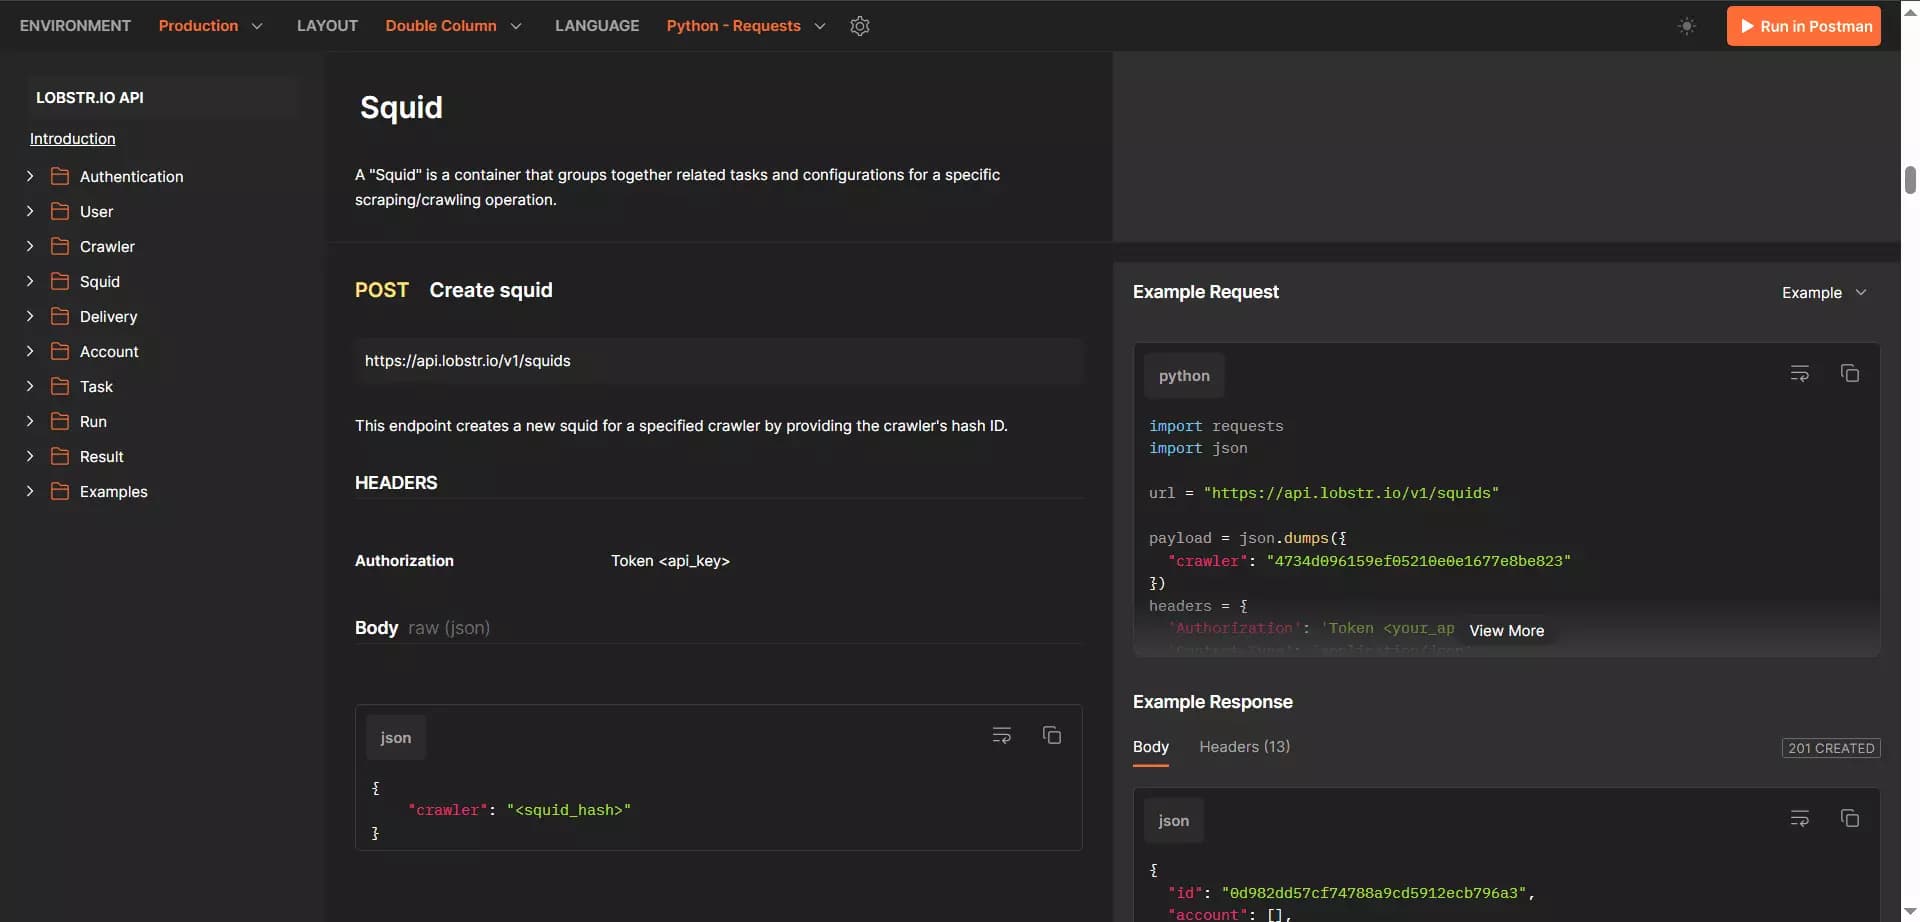
Task: Copy the python example request code
Action: (1849, 373)
